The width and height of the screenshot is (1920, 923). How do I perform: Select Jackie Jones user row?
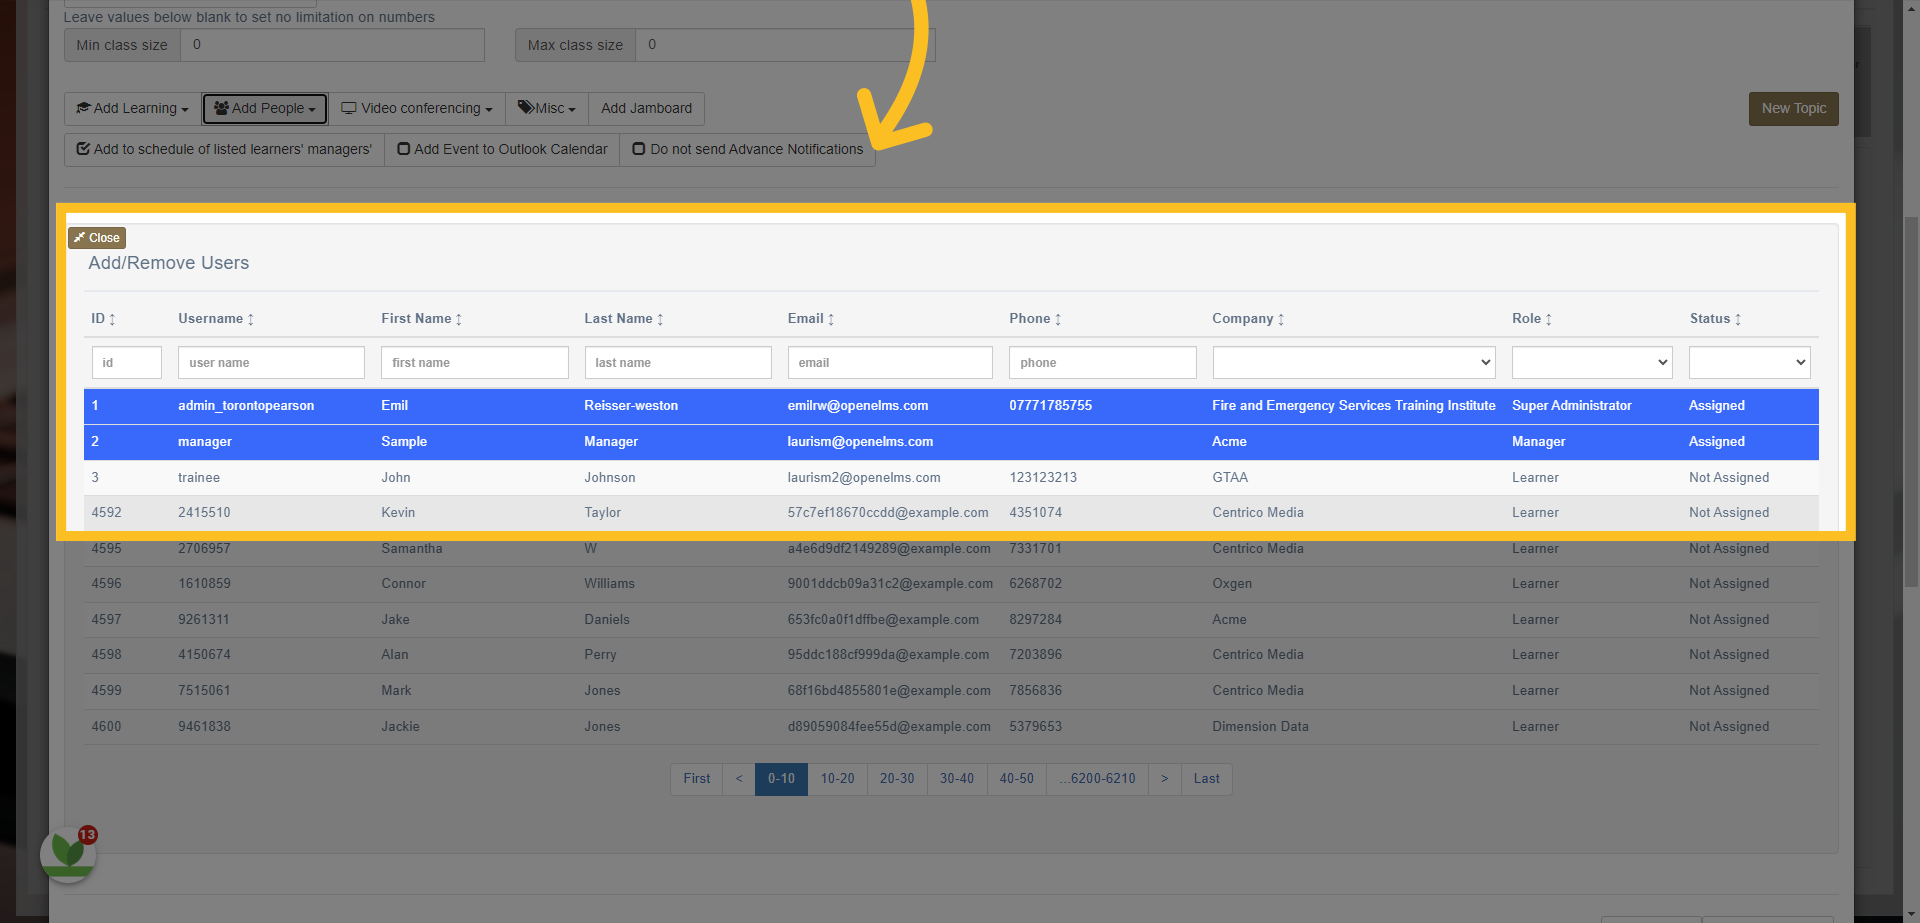tap(951, 727)
